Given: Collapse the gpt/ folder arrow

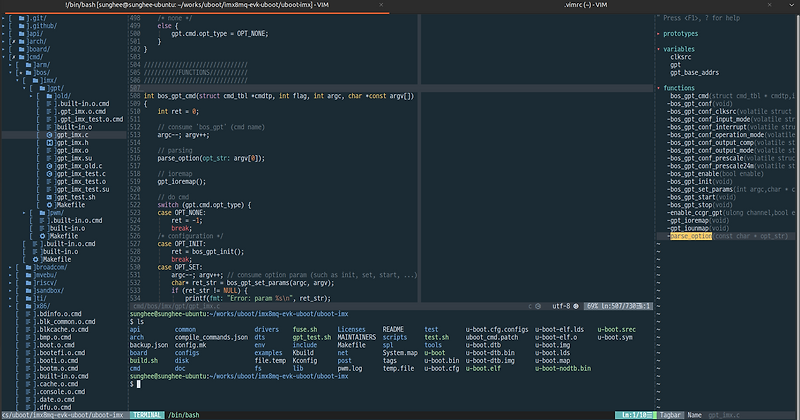Looking at the screenshot, I should pos(24,88).
